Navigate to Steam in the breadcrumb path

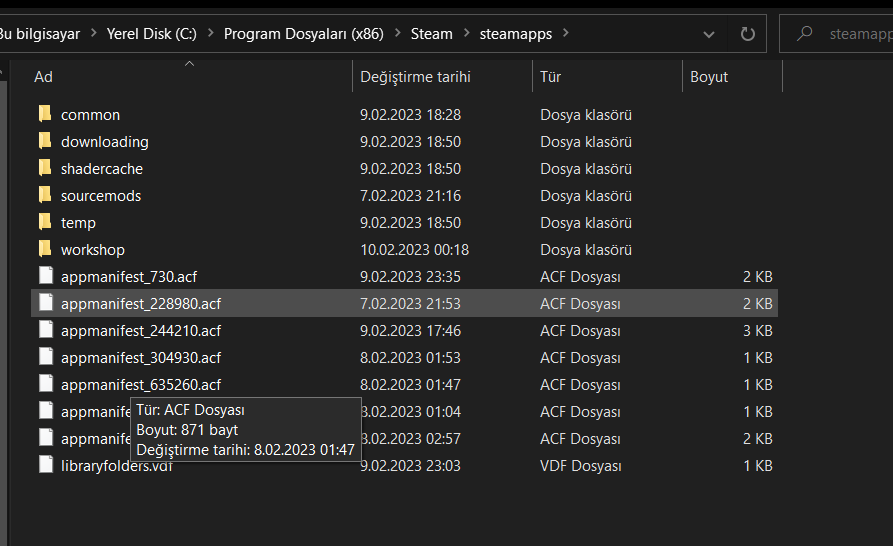pos(432,34)
